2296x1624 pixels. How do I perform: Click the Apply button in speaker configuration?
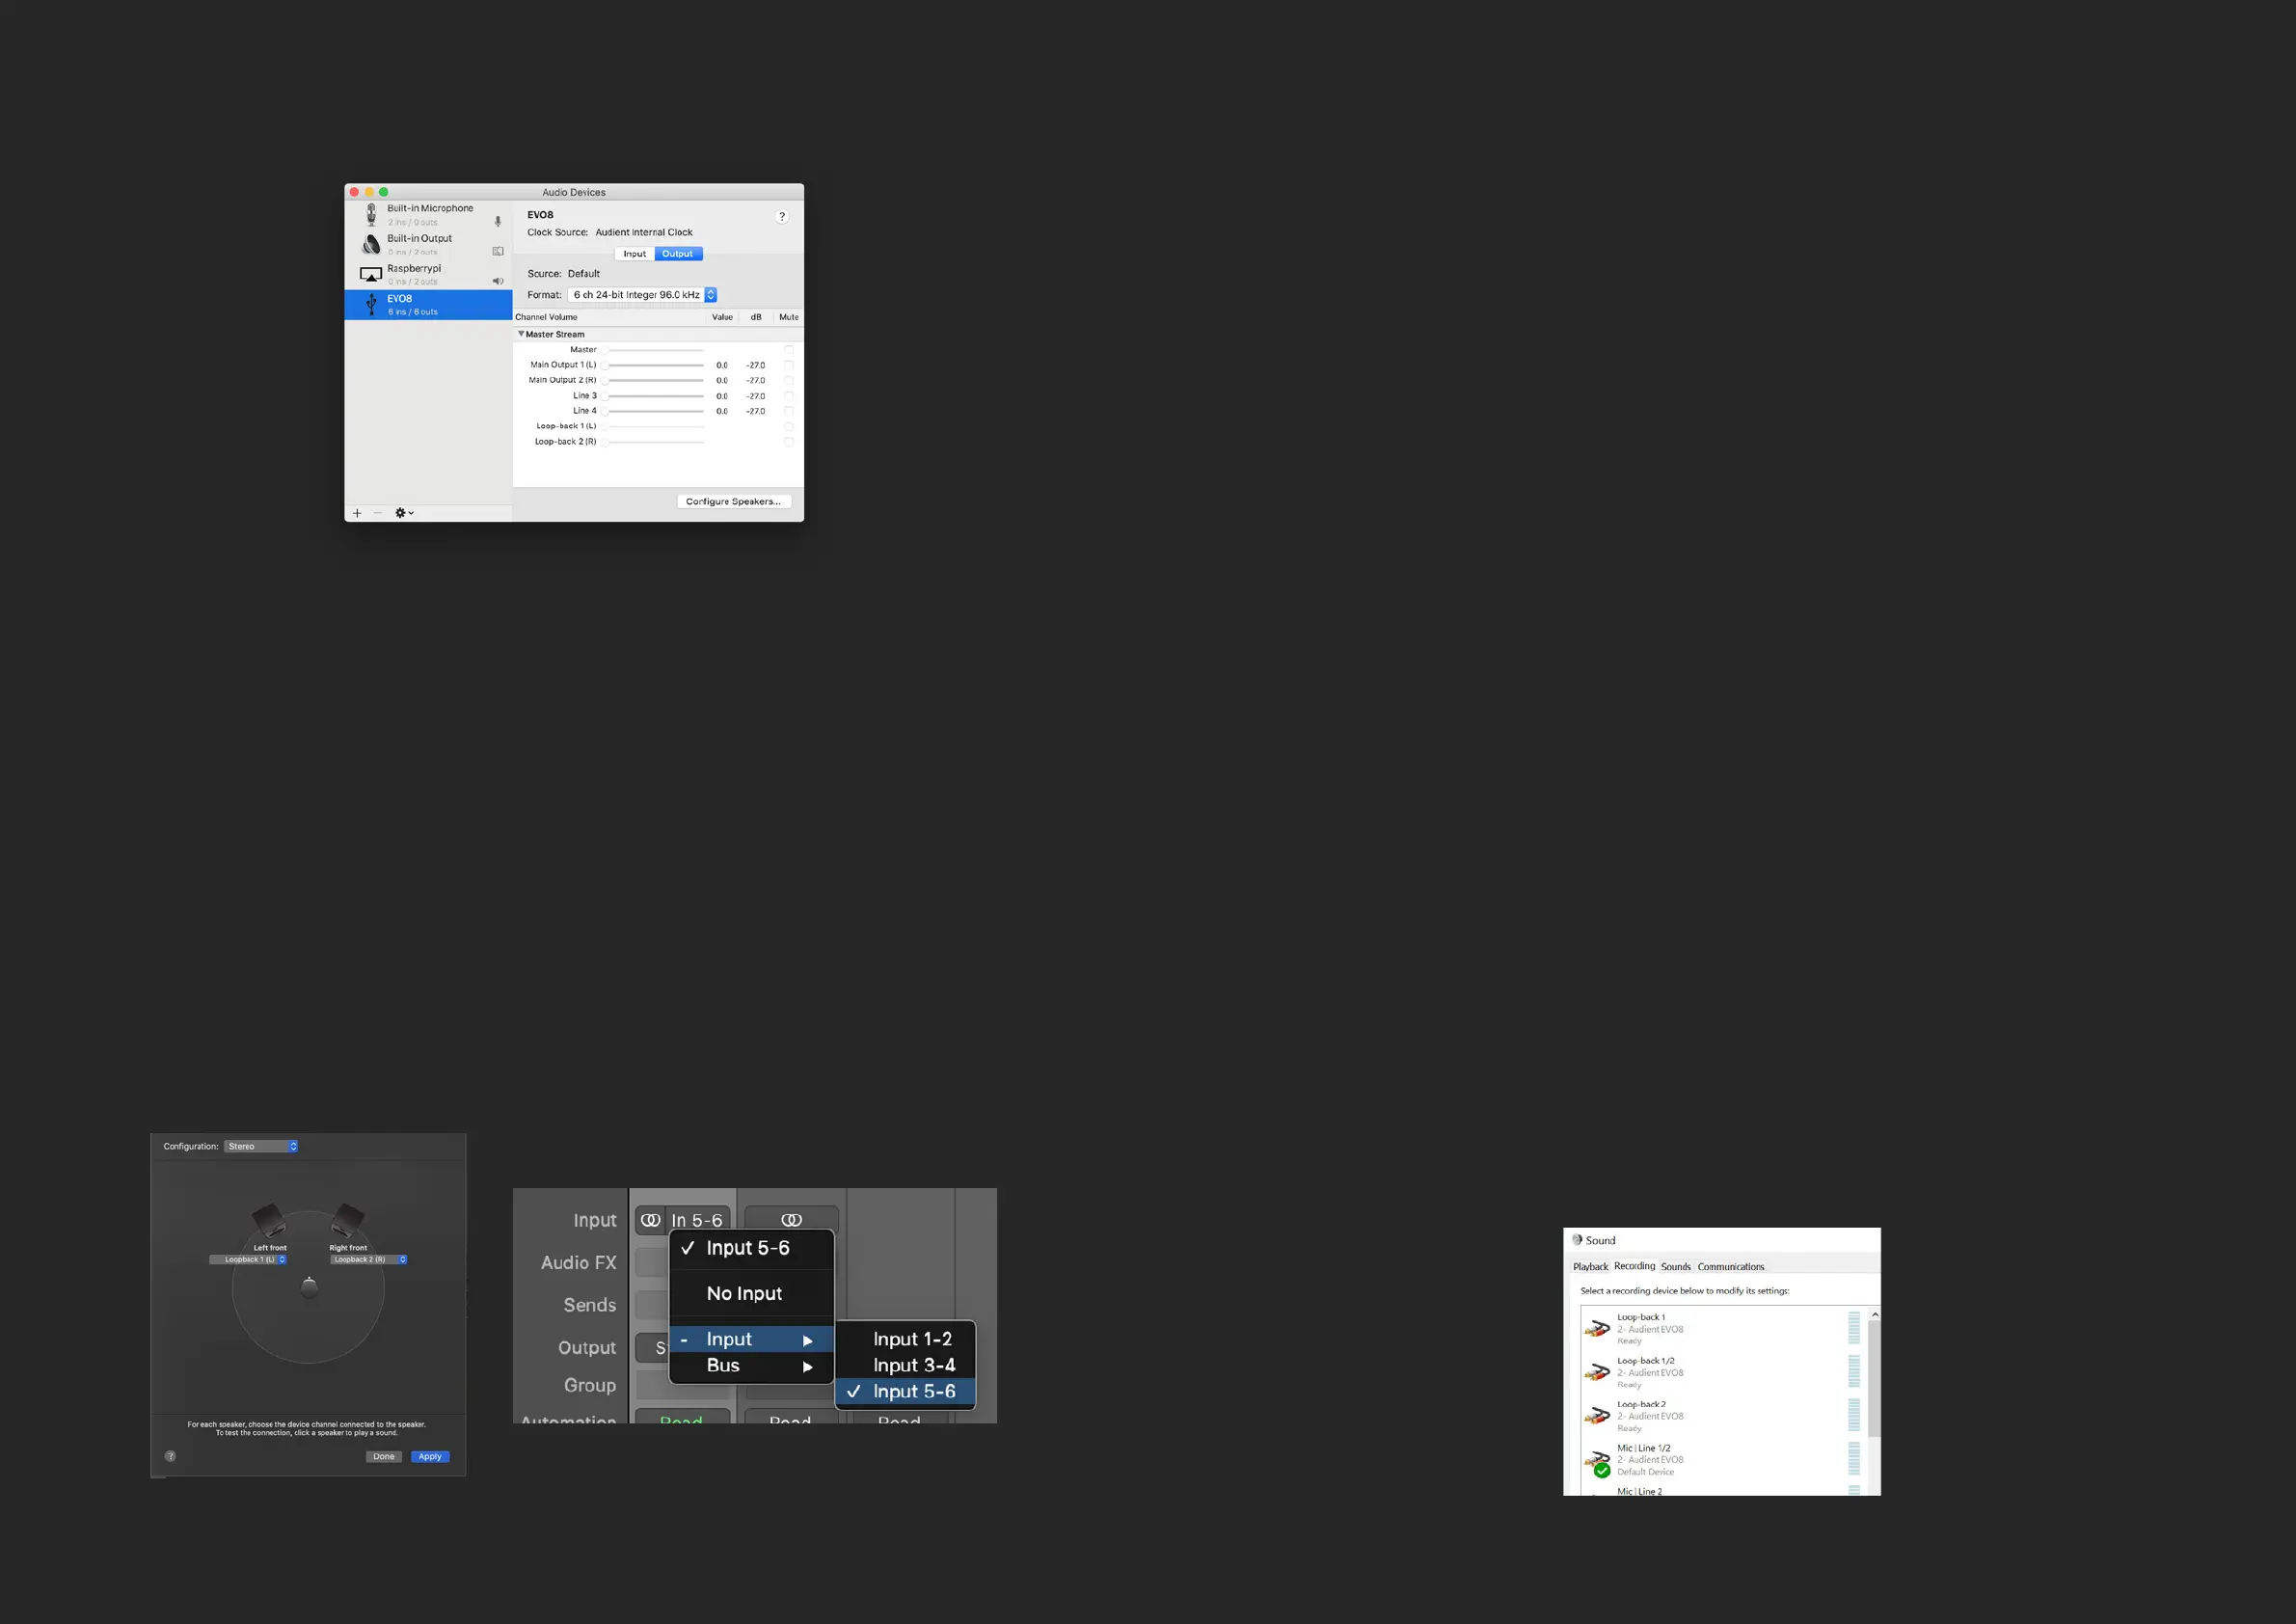430,1456
